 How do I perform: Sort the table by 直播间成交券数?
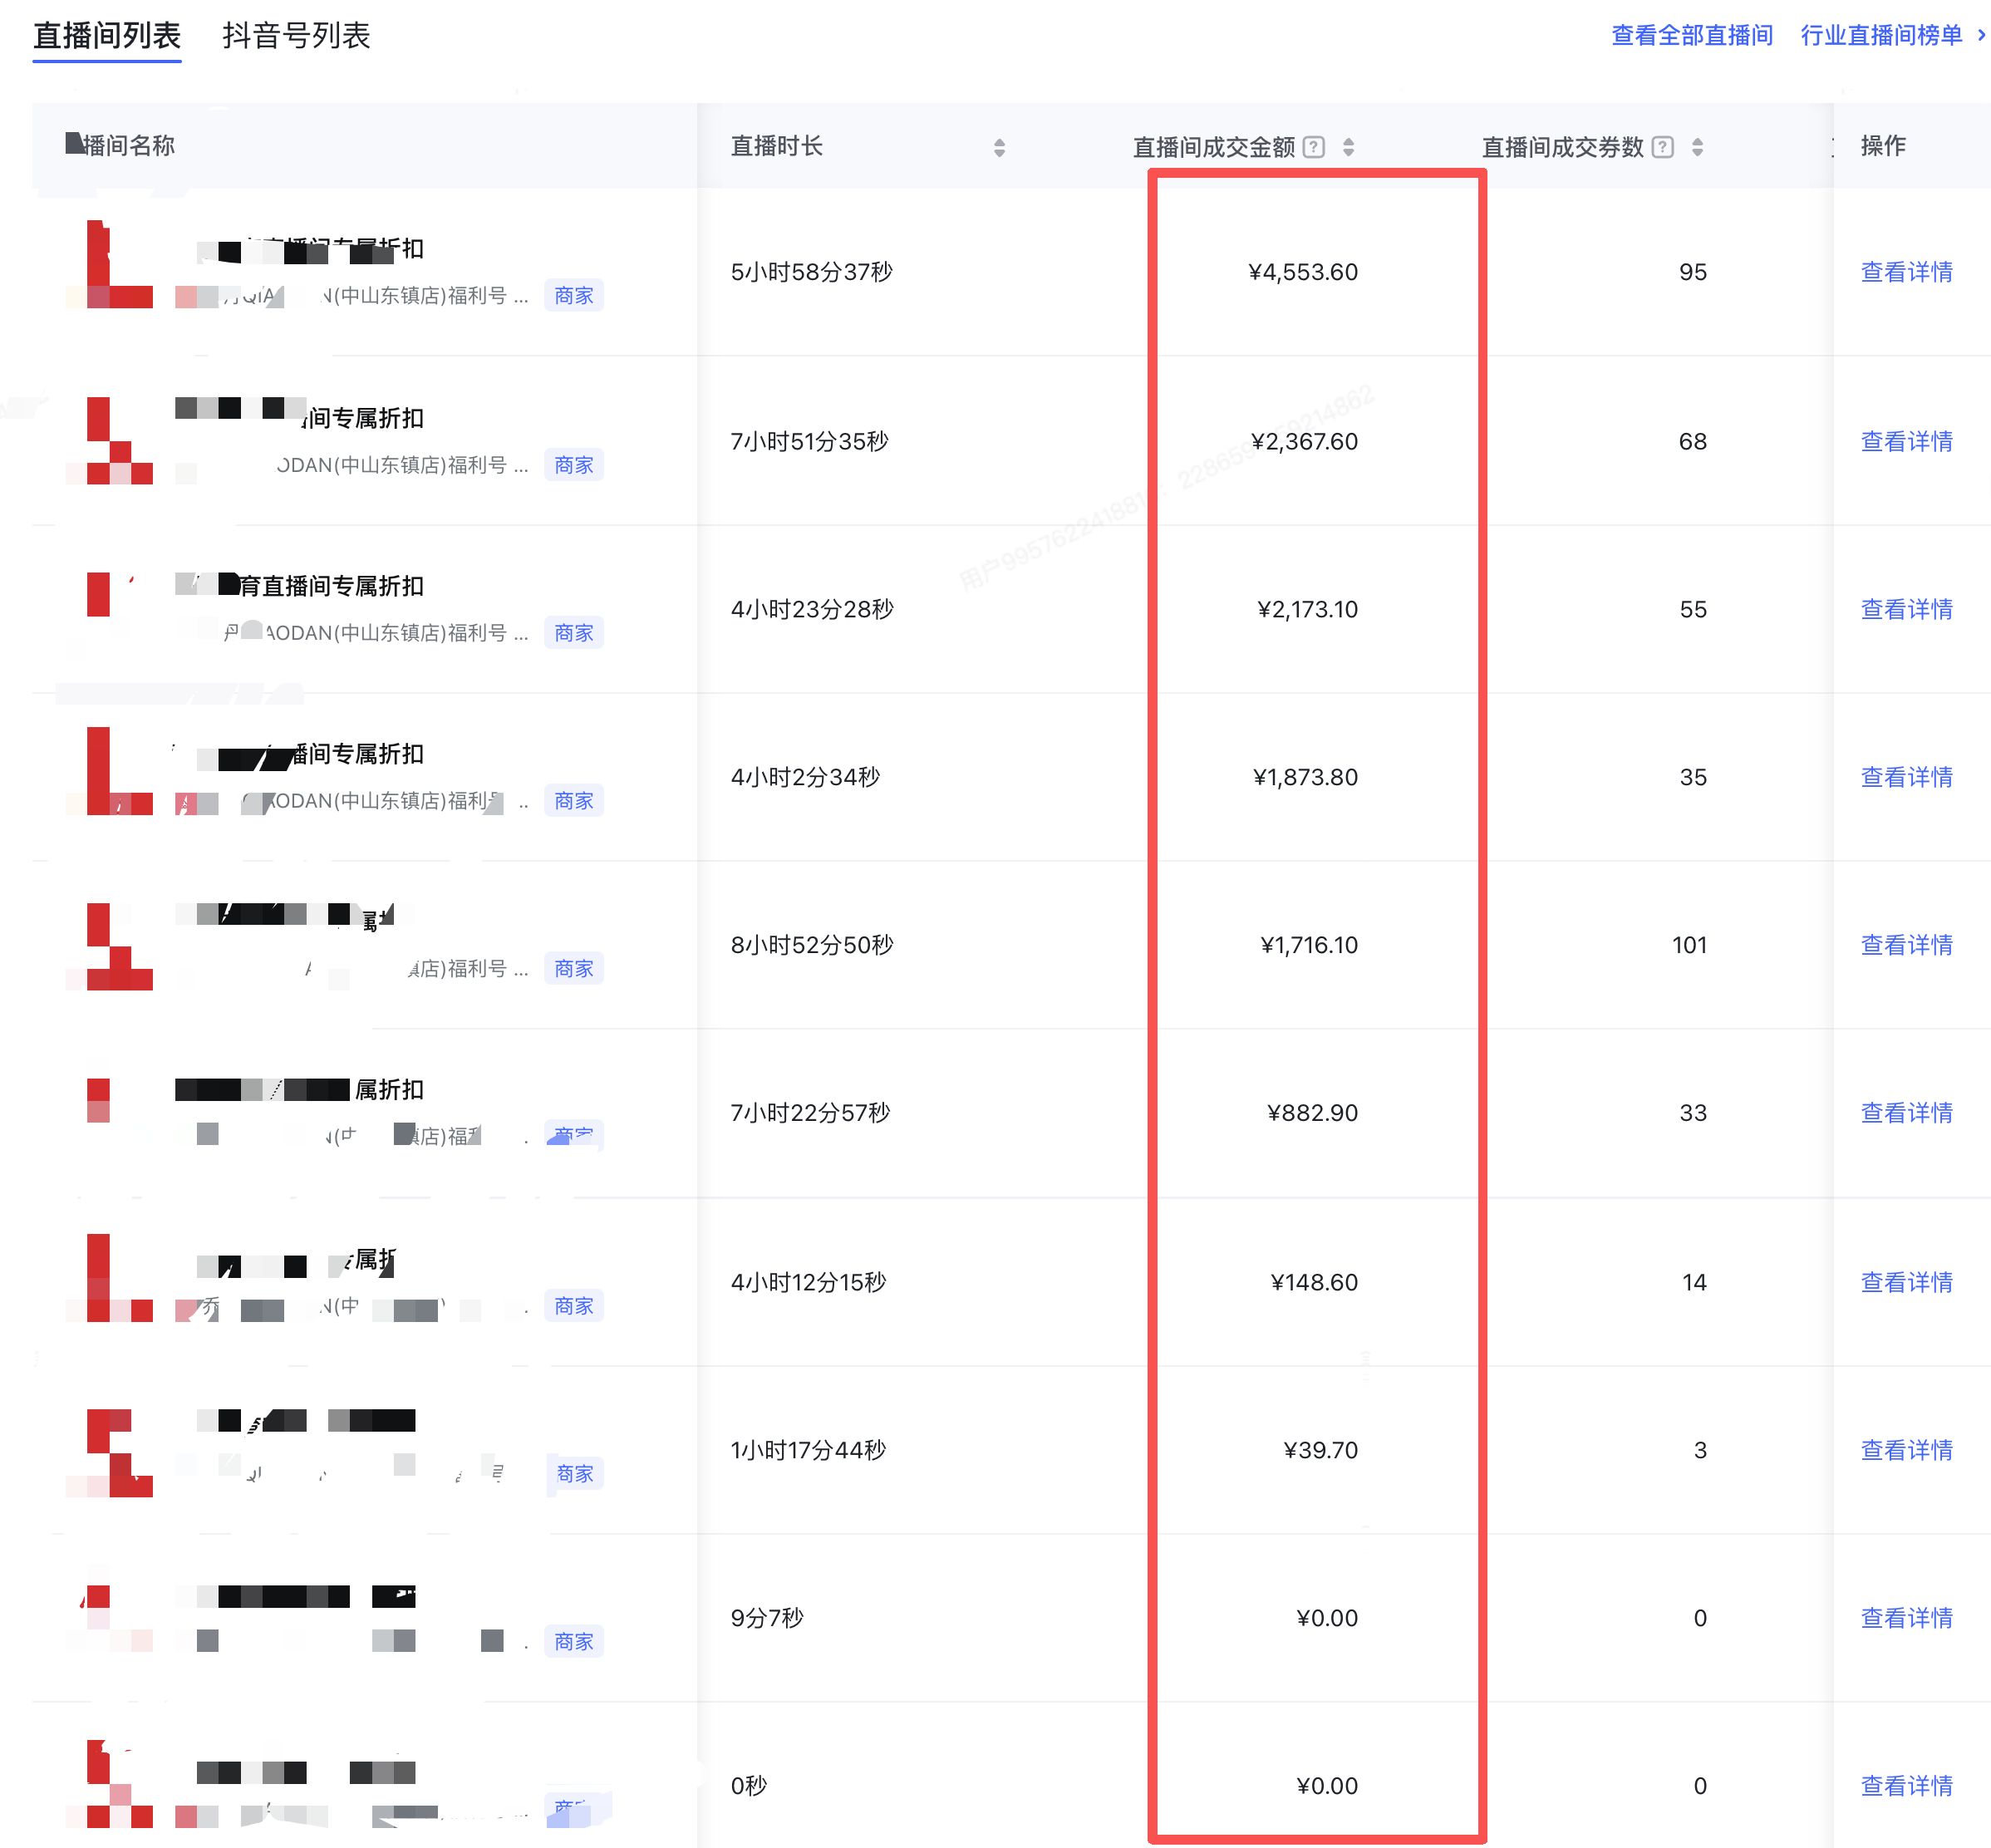1697,147
